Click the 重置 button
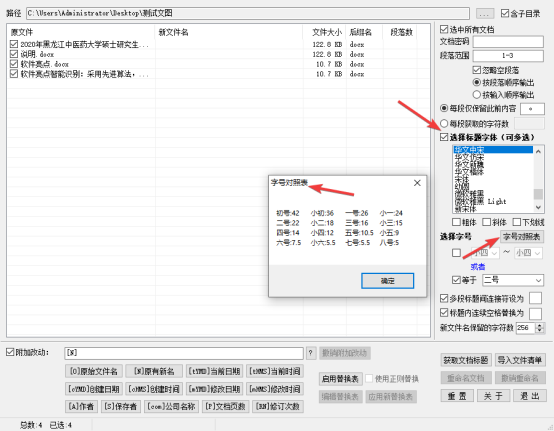Screen dimensions: 554x431 click(x=457, y=396)
